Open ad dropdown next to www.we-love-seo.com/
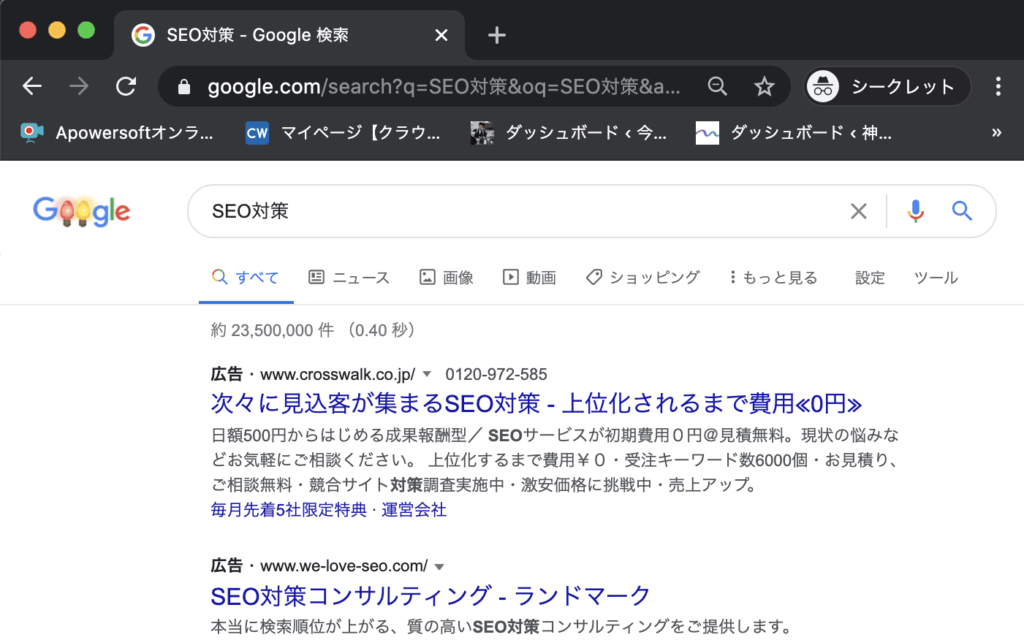The width and height of the screenshot is (1024, 640). 440,566
